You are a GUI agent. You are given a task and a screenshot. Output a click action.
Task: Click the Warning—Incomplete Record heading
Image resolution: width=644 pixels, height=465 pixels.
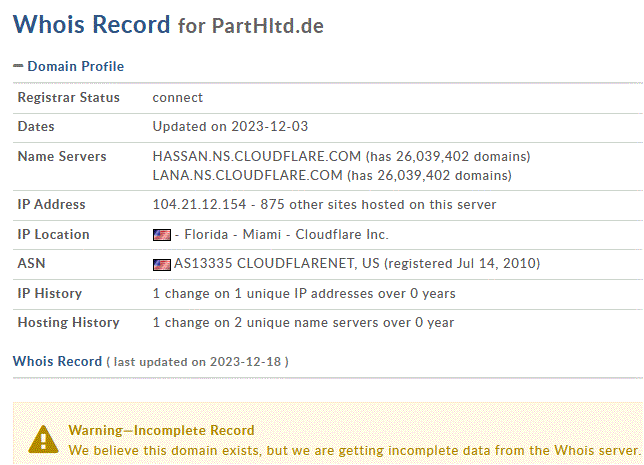(x=161, y=430)
